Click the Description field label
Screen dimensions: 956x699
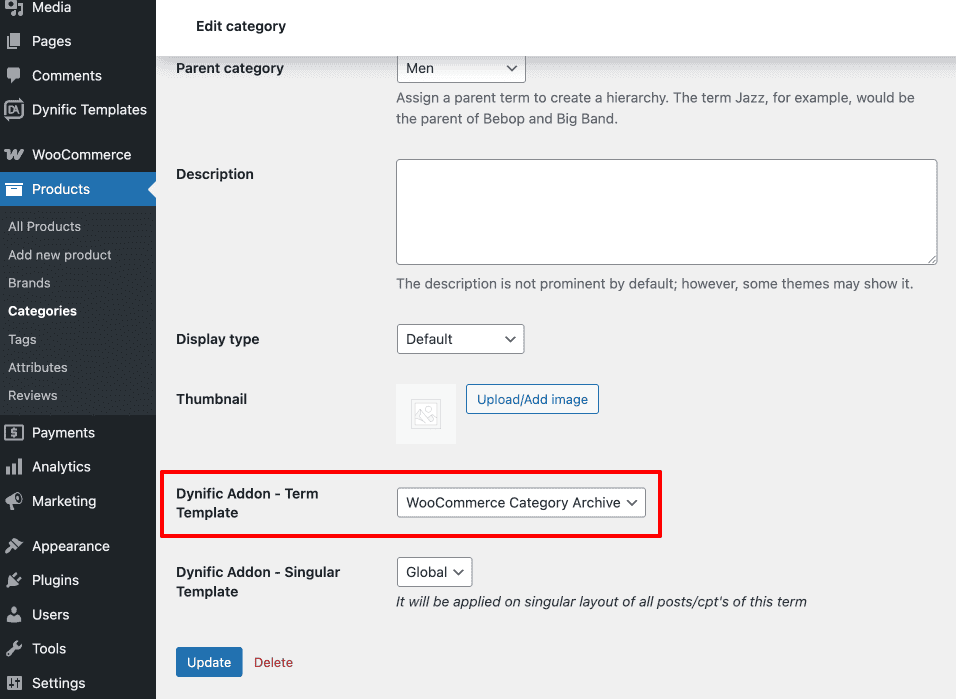pos(215,174)
